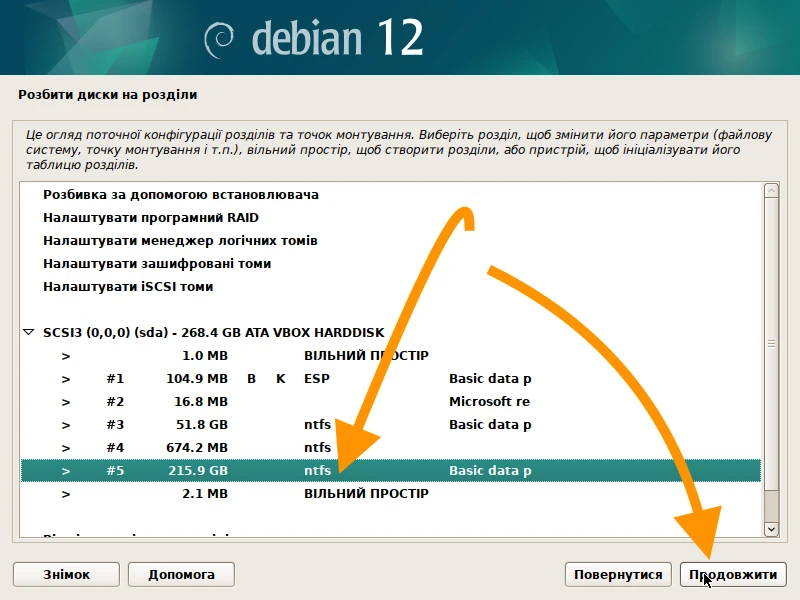Select the SCSI3 (0,0,0) (sda) VBOX HARDDISK row
Image resolution: width=800 pixels, height=600 pixels.
click(391, 333)
